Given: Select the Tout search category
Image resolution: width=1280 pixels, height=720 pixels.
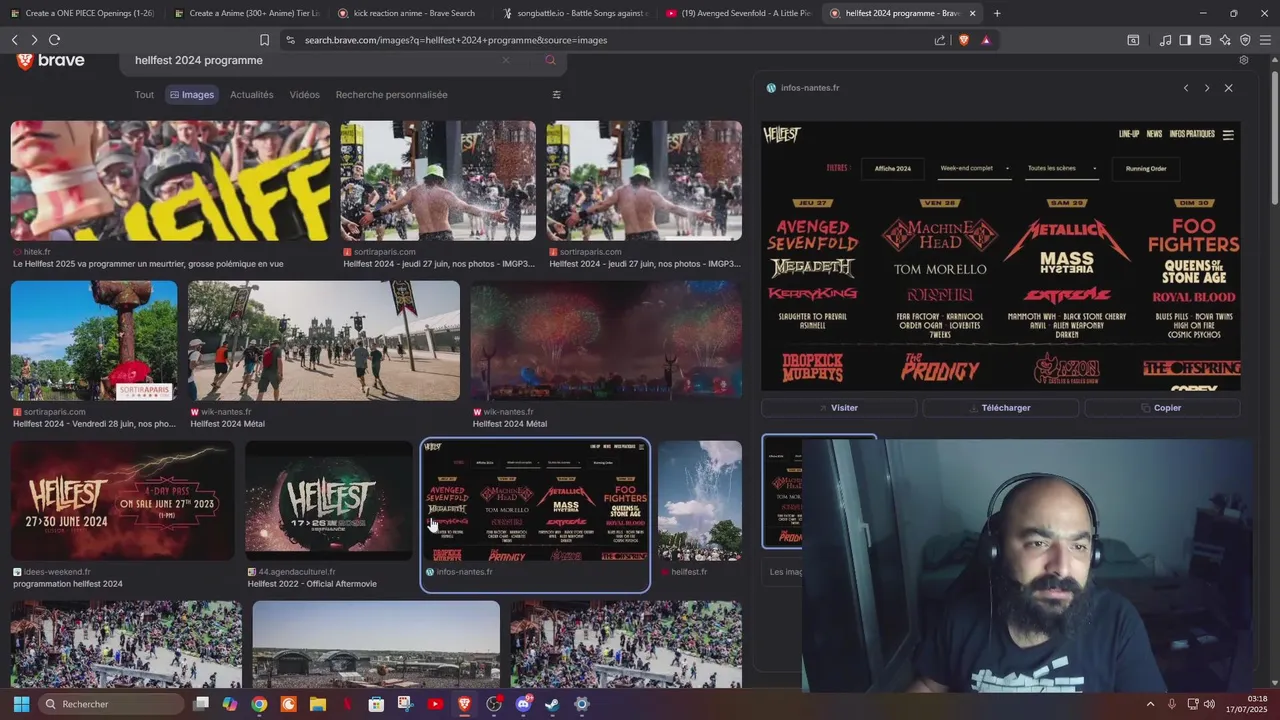Looking at the screenshot, I should pos(145,95).
